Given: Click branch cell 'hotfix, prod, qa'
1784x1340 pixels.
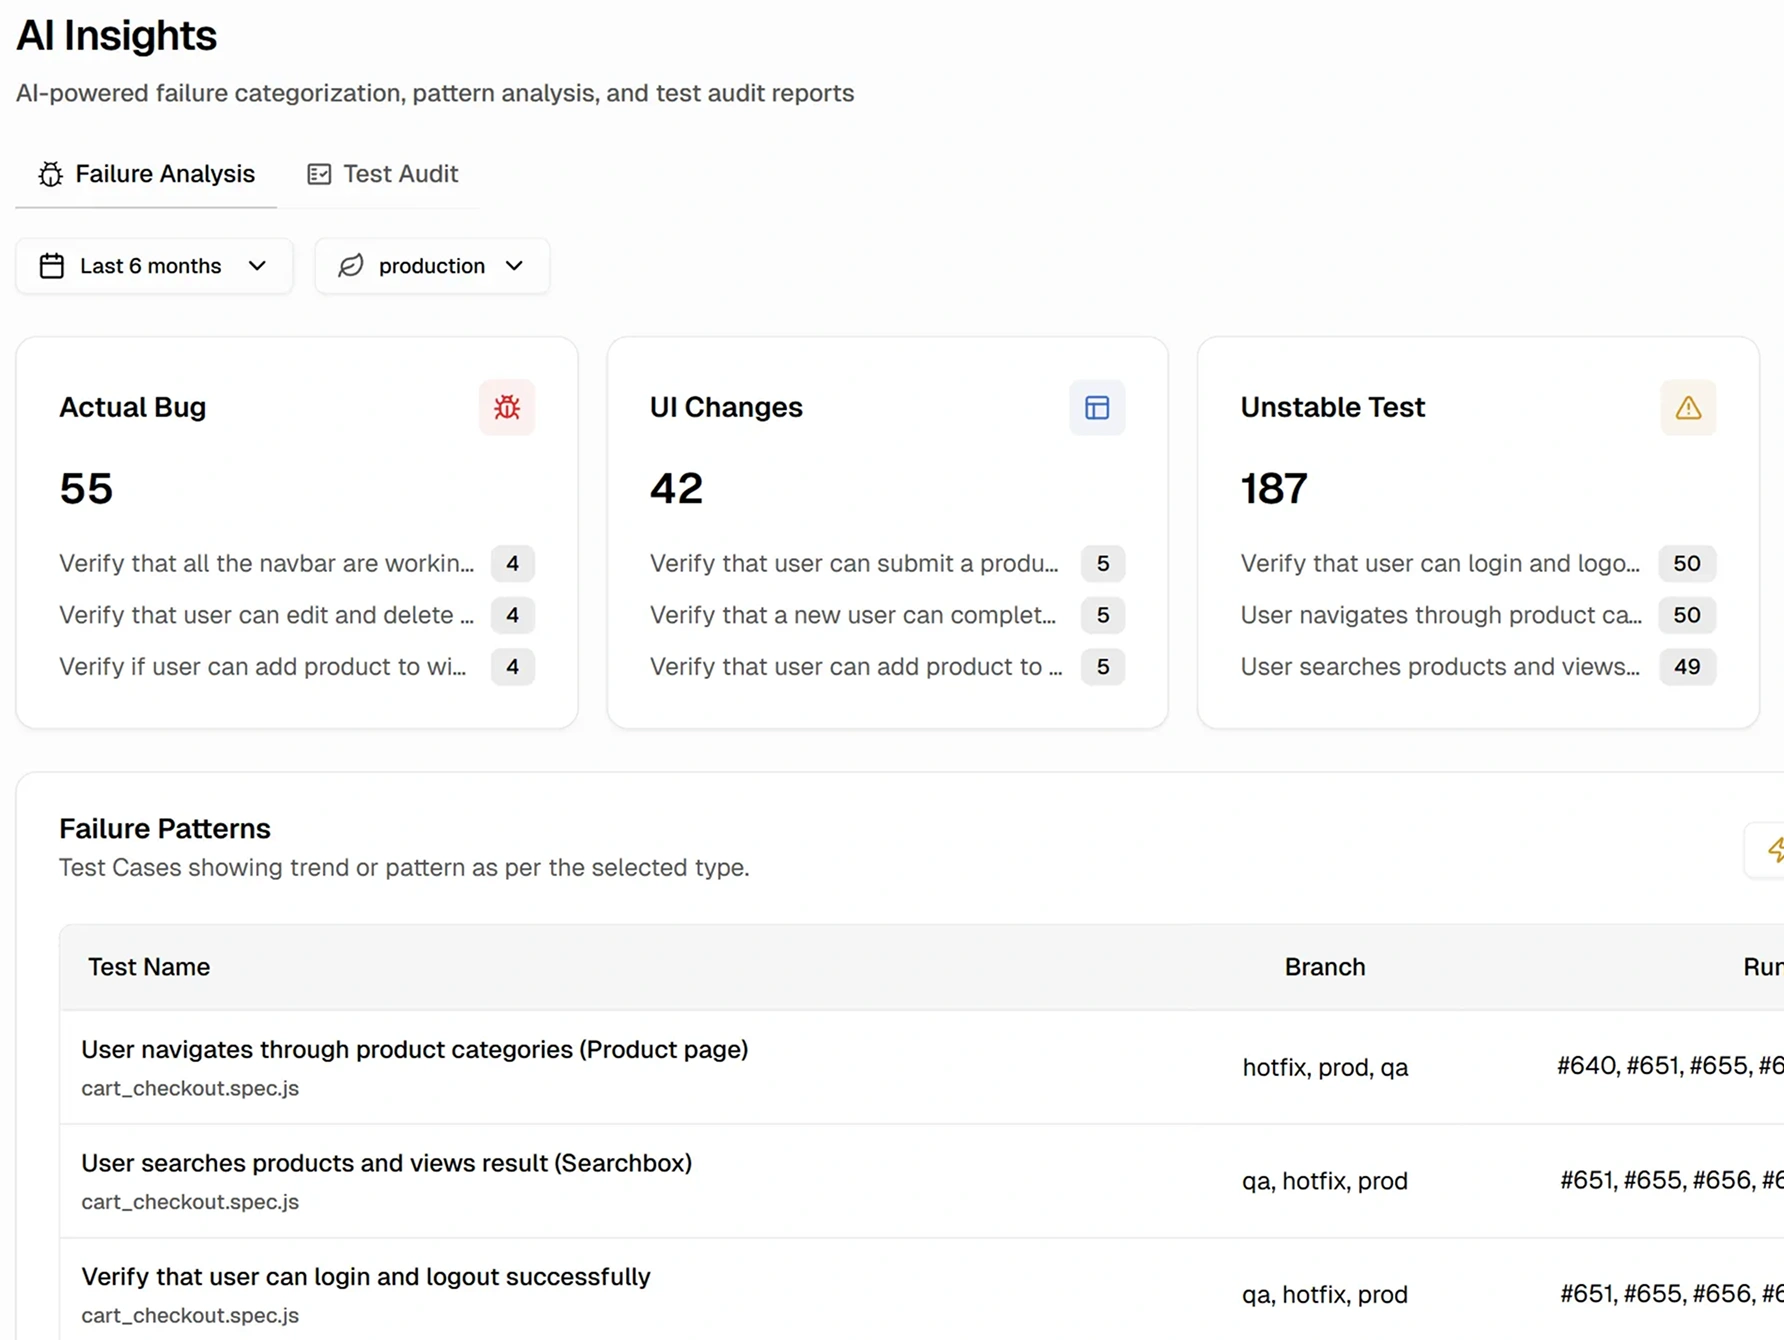Looking at the screenshot, I should pos(1325,1067).
